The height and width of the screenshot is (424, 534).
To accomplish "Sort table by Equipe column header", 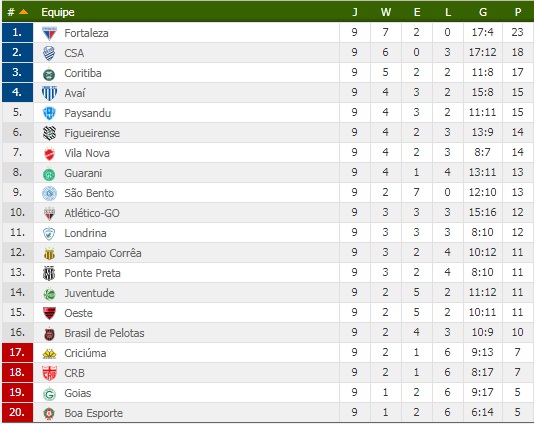I will (x=58, y=12).
